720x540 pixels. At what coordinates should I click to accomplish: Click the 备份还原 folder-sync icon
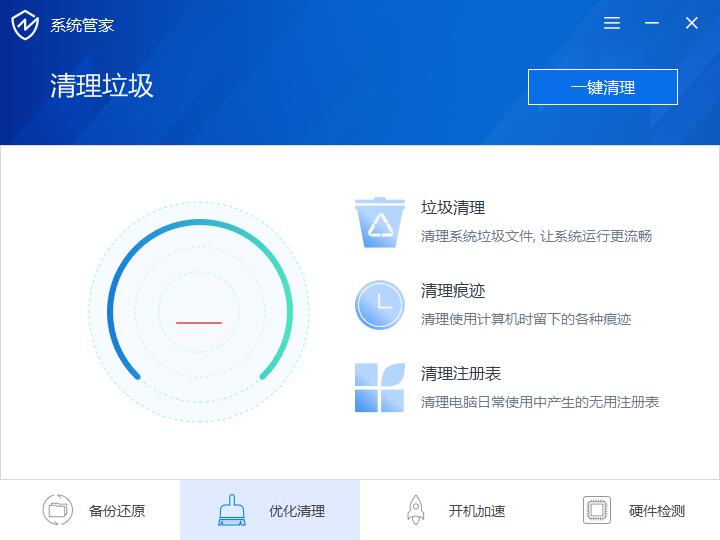click(58, 510)
